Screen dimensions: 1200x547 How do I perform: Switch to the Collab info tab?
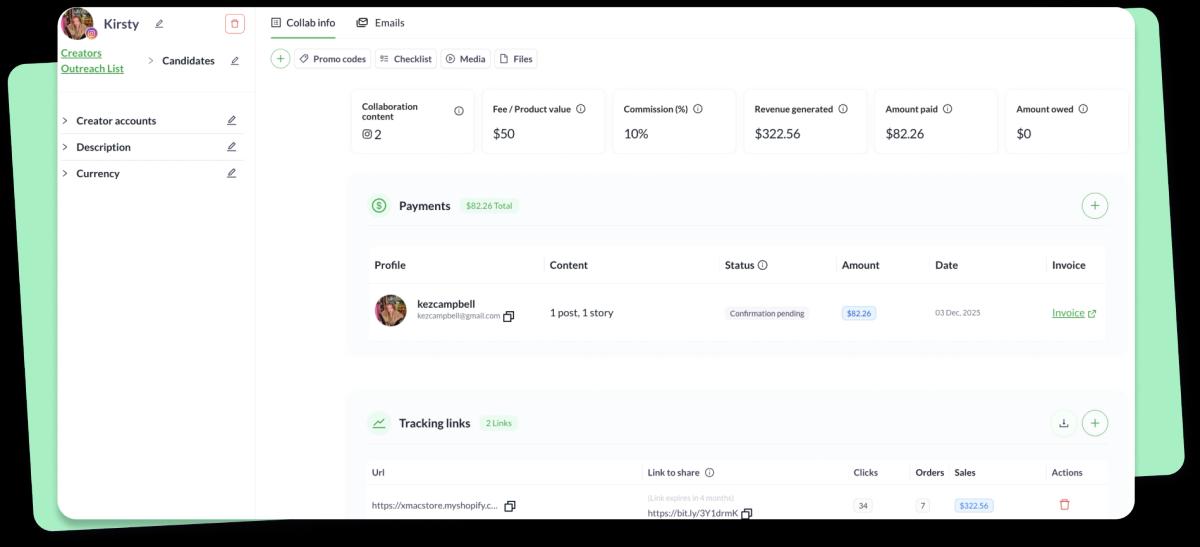303,23
